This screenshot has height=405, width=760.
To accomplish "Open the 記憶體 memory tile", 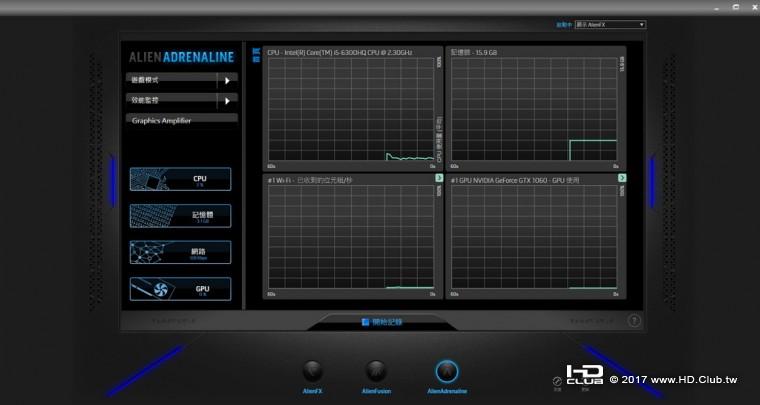I will [x=180, y=216].
